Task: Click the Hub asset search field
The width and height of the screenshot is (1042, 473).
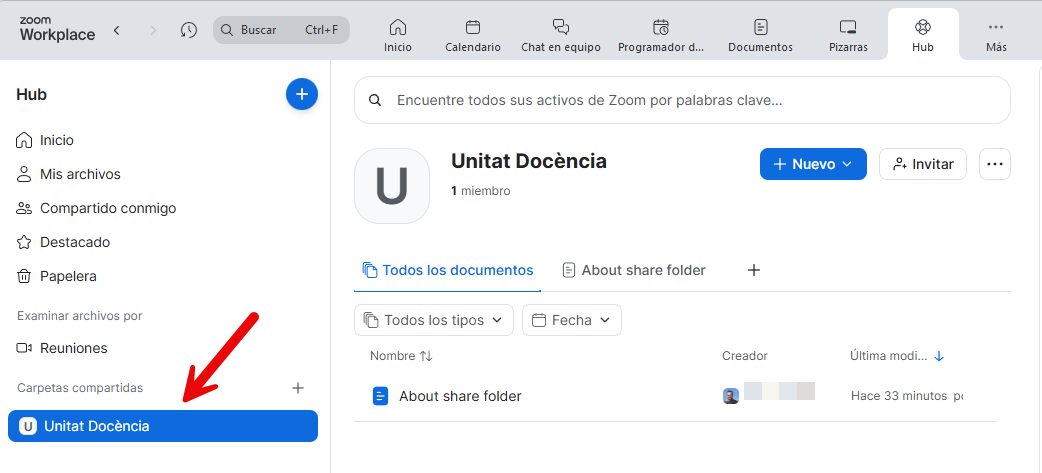Action: tap(682, 100)
